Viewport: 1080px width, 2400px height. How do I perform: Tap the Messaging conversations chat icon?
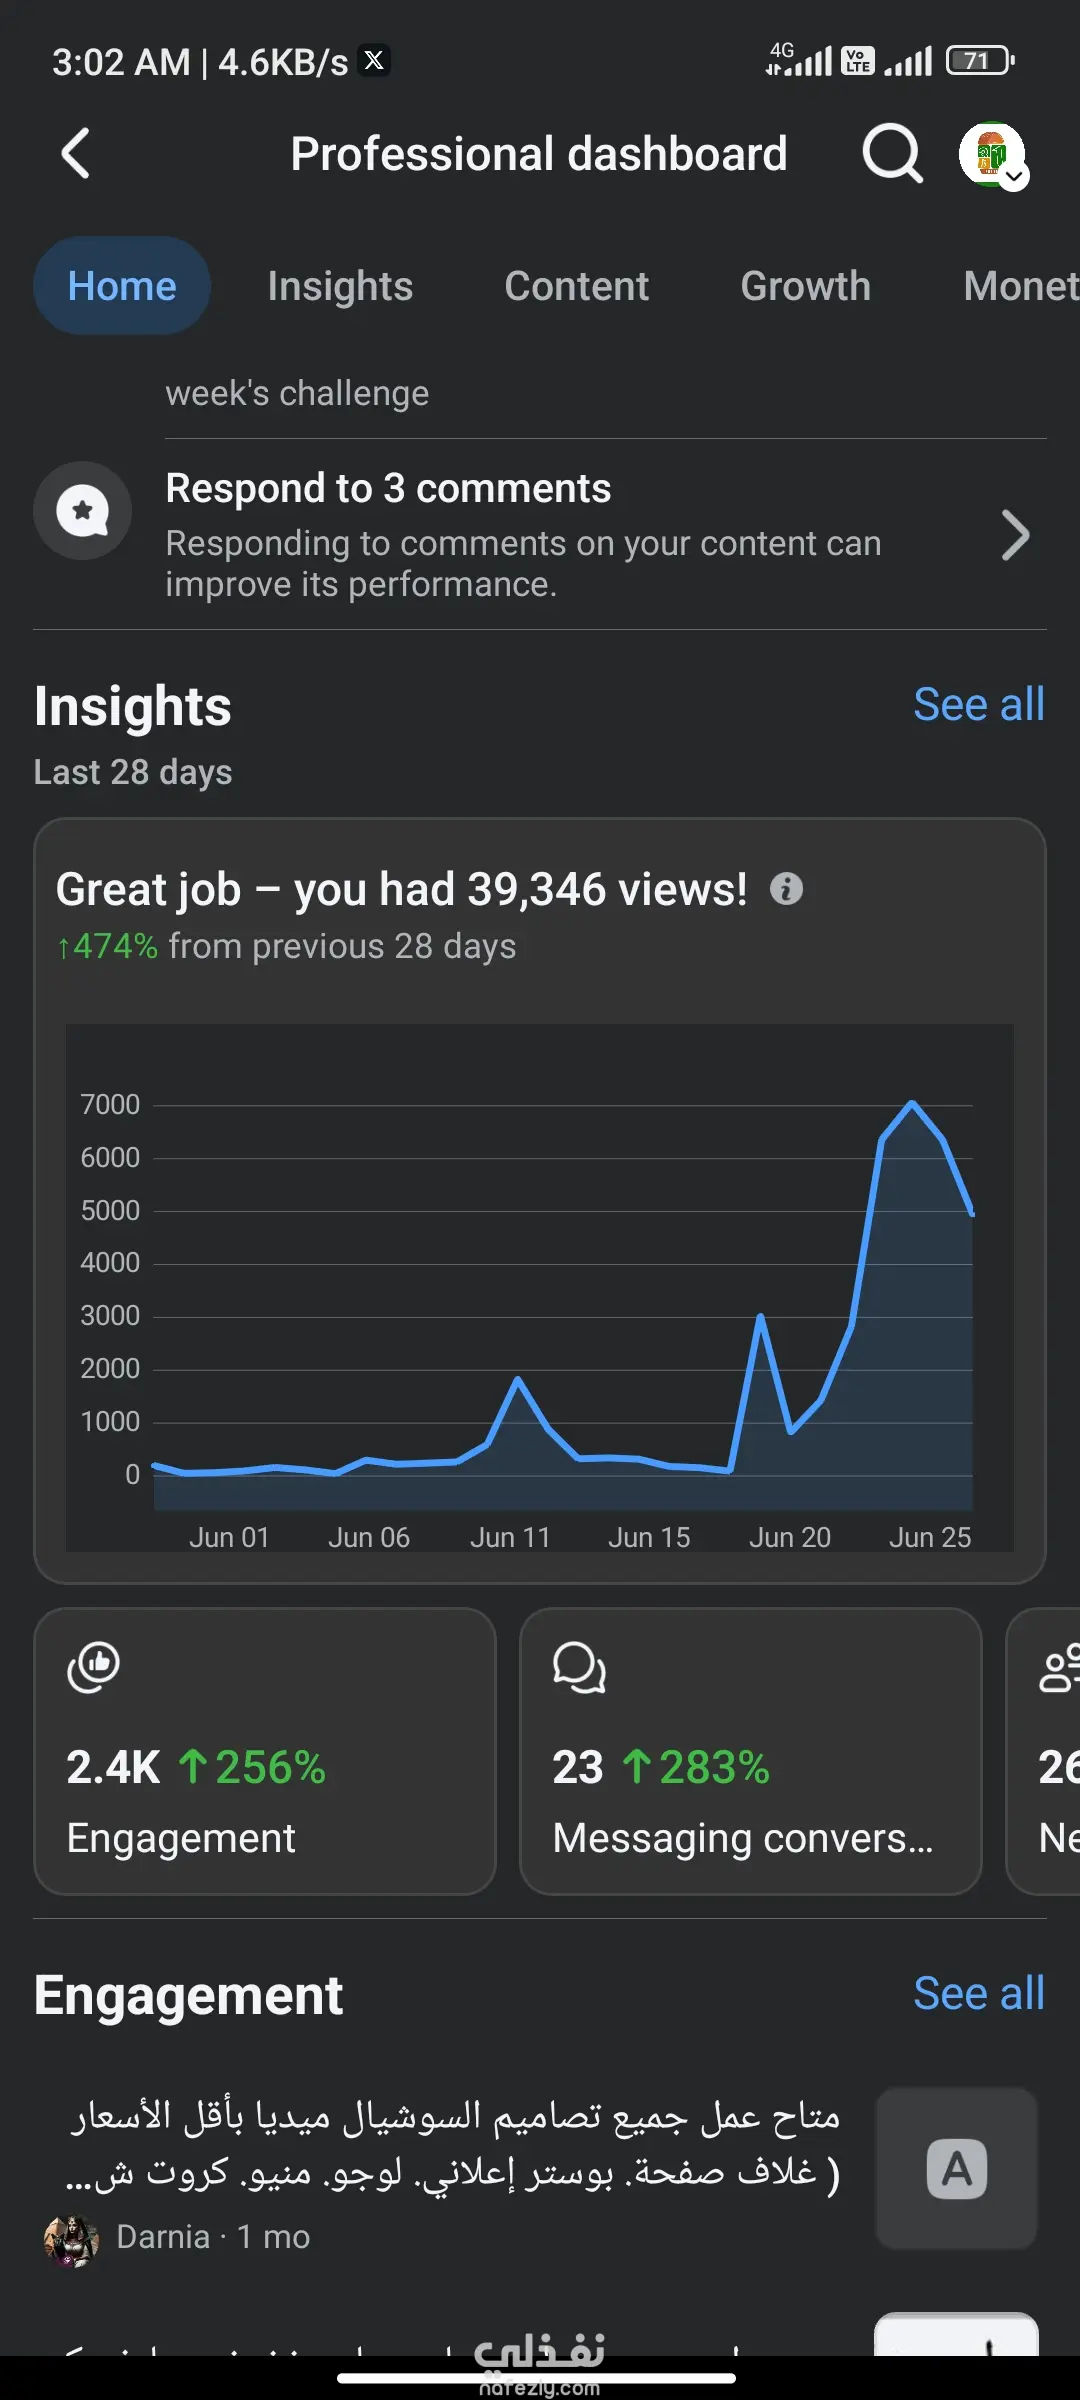(x=579, y=1667)
